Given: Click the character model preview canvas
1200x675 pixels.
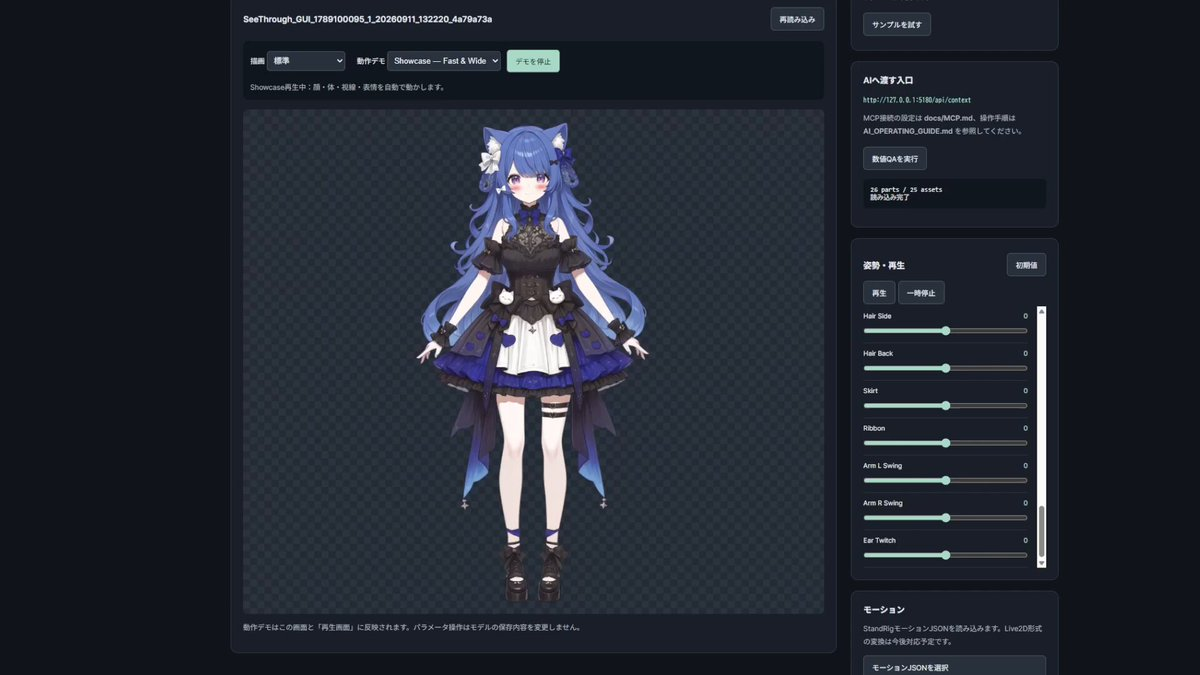Looking at the screenshot, I should (x=533, y=361).
